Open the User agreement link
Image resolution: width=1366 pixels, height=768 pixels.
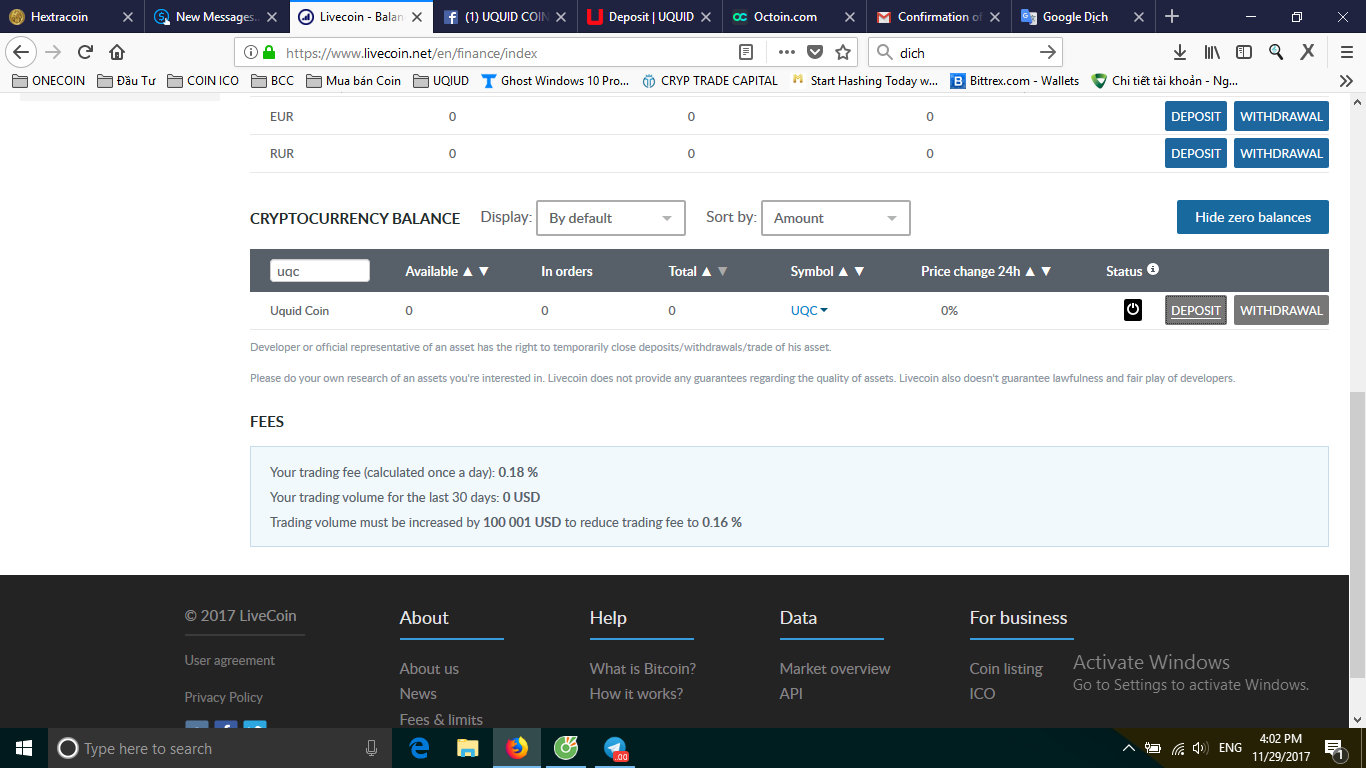(x=230, y=660)
